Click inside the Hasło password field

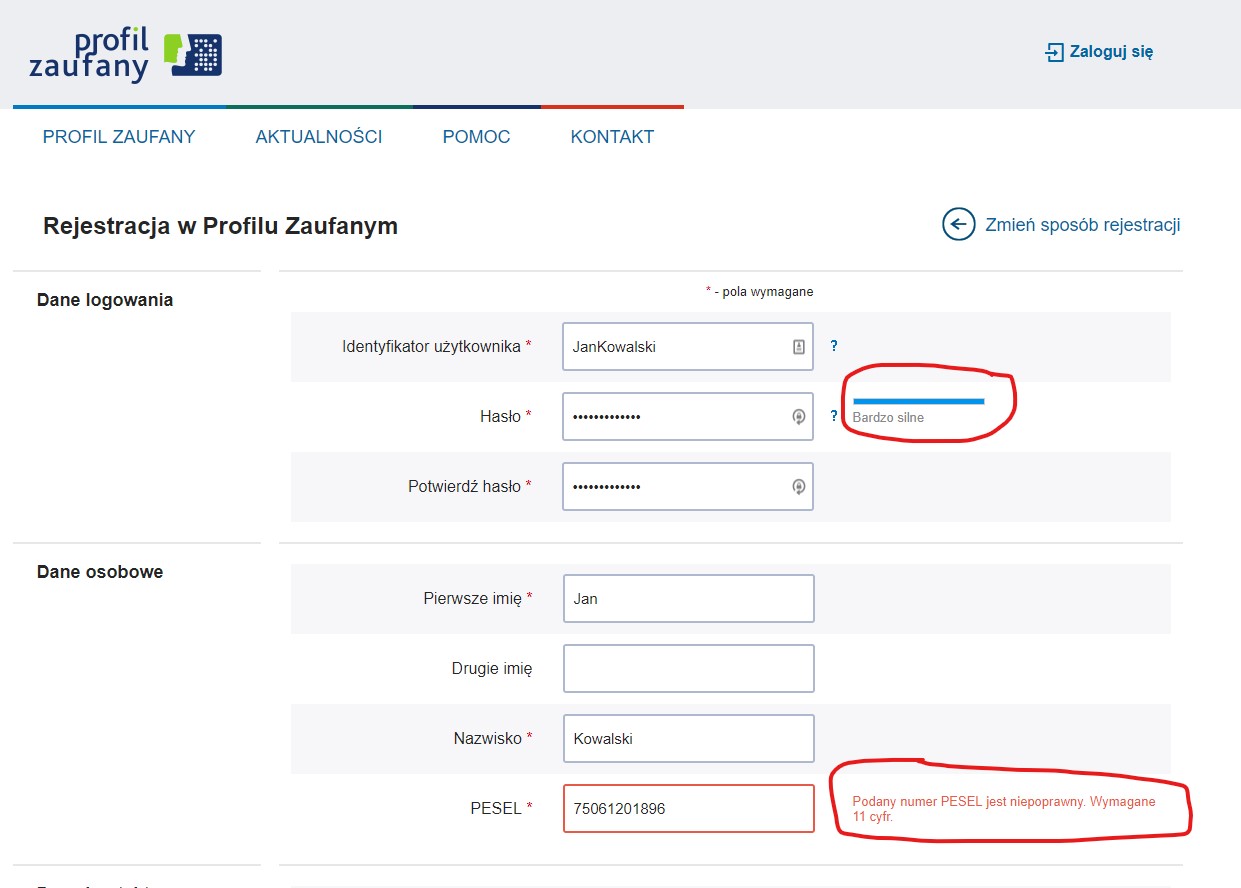coord(688,417)
